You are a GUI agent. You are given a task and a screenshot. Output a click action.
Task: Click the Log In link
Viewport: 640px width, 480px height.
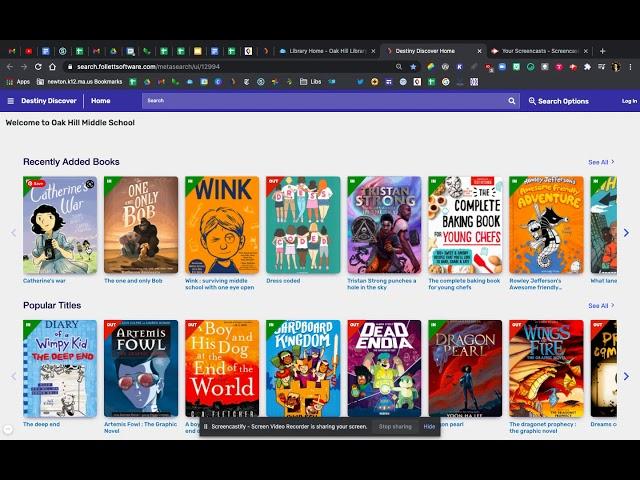(628, 101)
